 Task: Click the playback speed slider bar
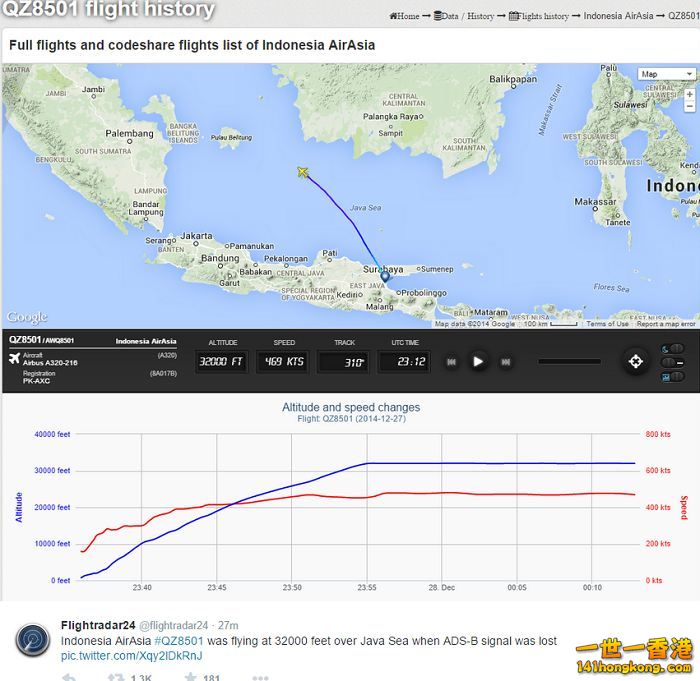(569, 362)
